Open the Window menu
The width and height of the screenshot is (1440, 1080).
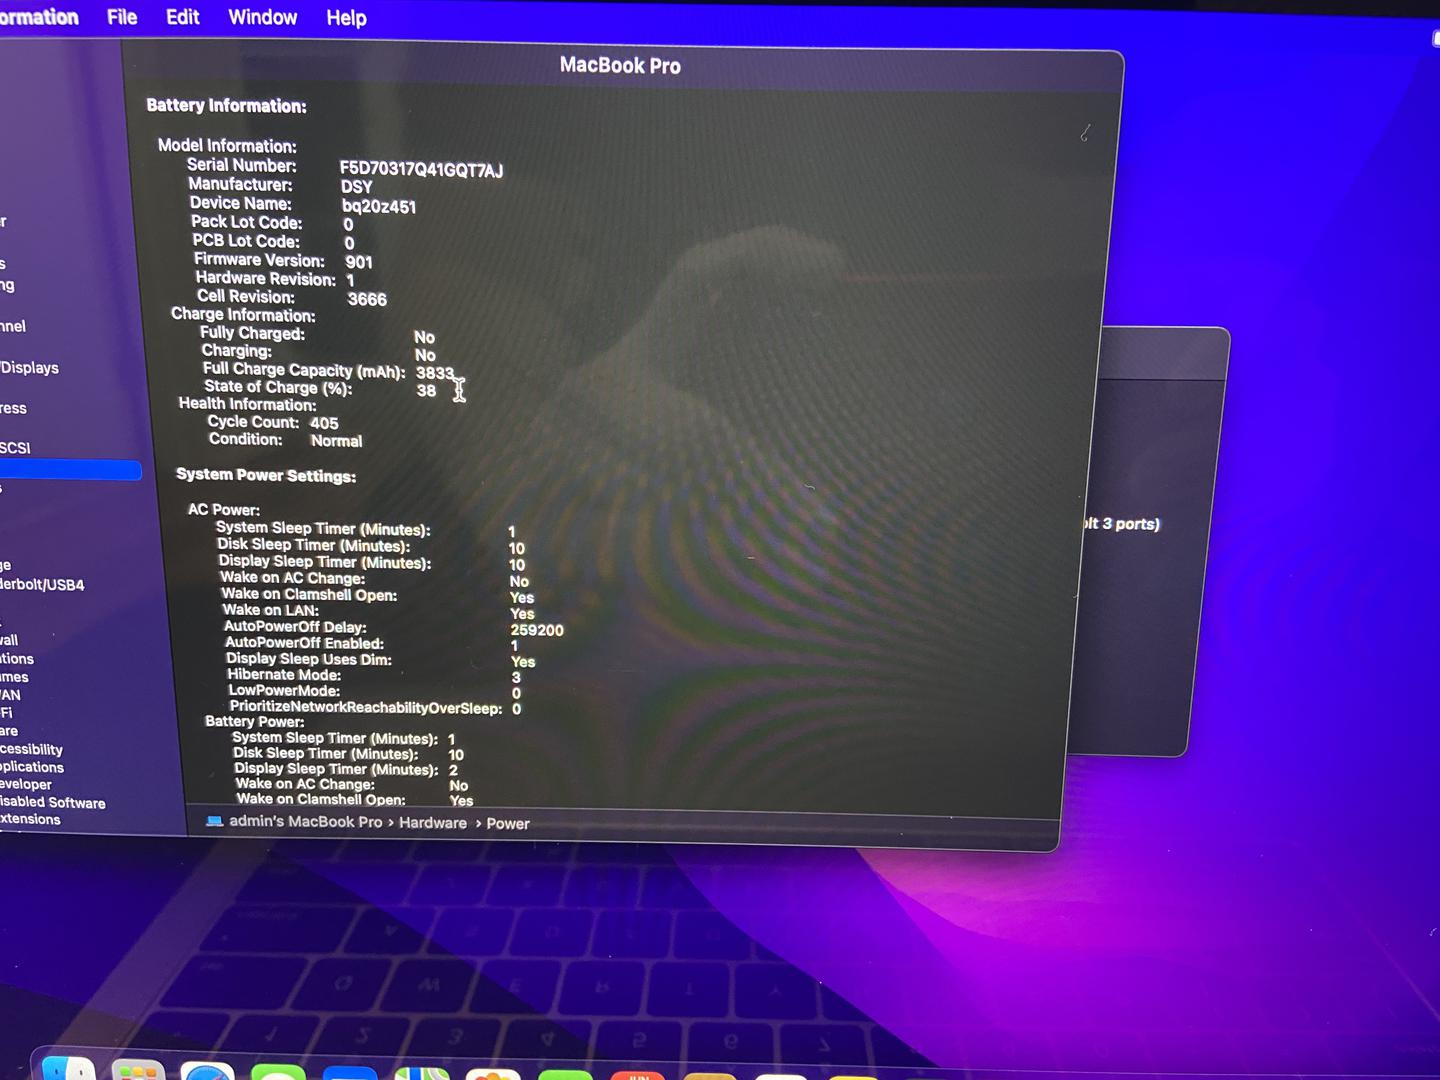(x=262, y=17)
